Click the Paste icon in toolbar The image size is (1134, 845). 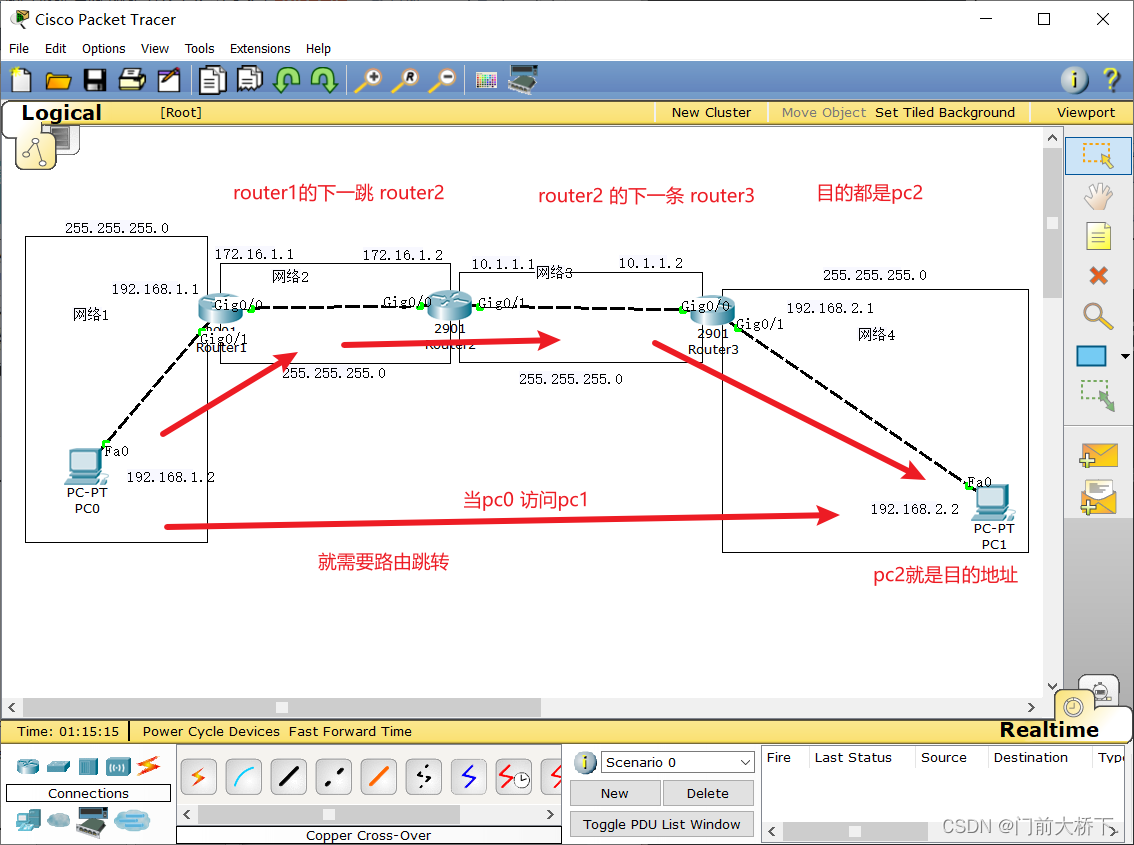click(x=250, y=79)
